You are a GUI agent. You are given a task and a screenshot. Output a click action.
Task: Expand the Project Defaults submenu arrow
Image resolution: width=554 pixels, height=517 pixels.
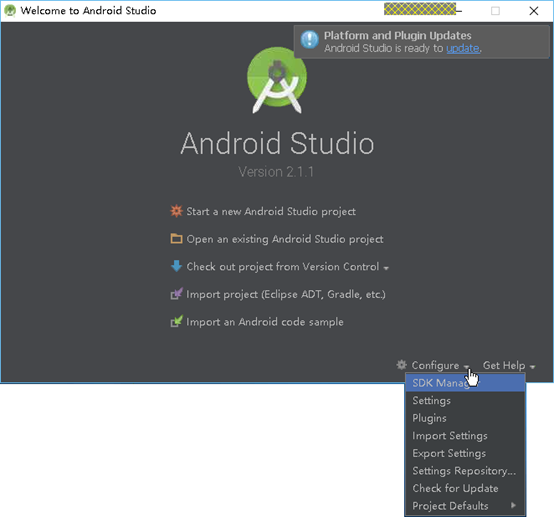click(513, 505)
